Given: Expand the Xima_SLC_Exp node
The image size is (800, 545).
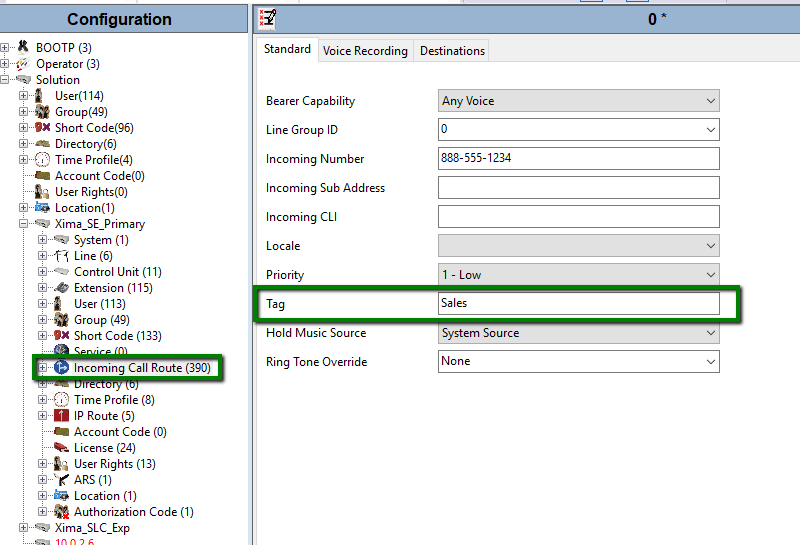Looking at the screenshot, I should pyautogui.click(x=23, y=528).
